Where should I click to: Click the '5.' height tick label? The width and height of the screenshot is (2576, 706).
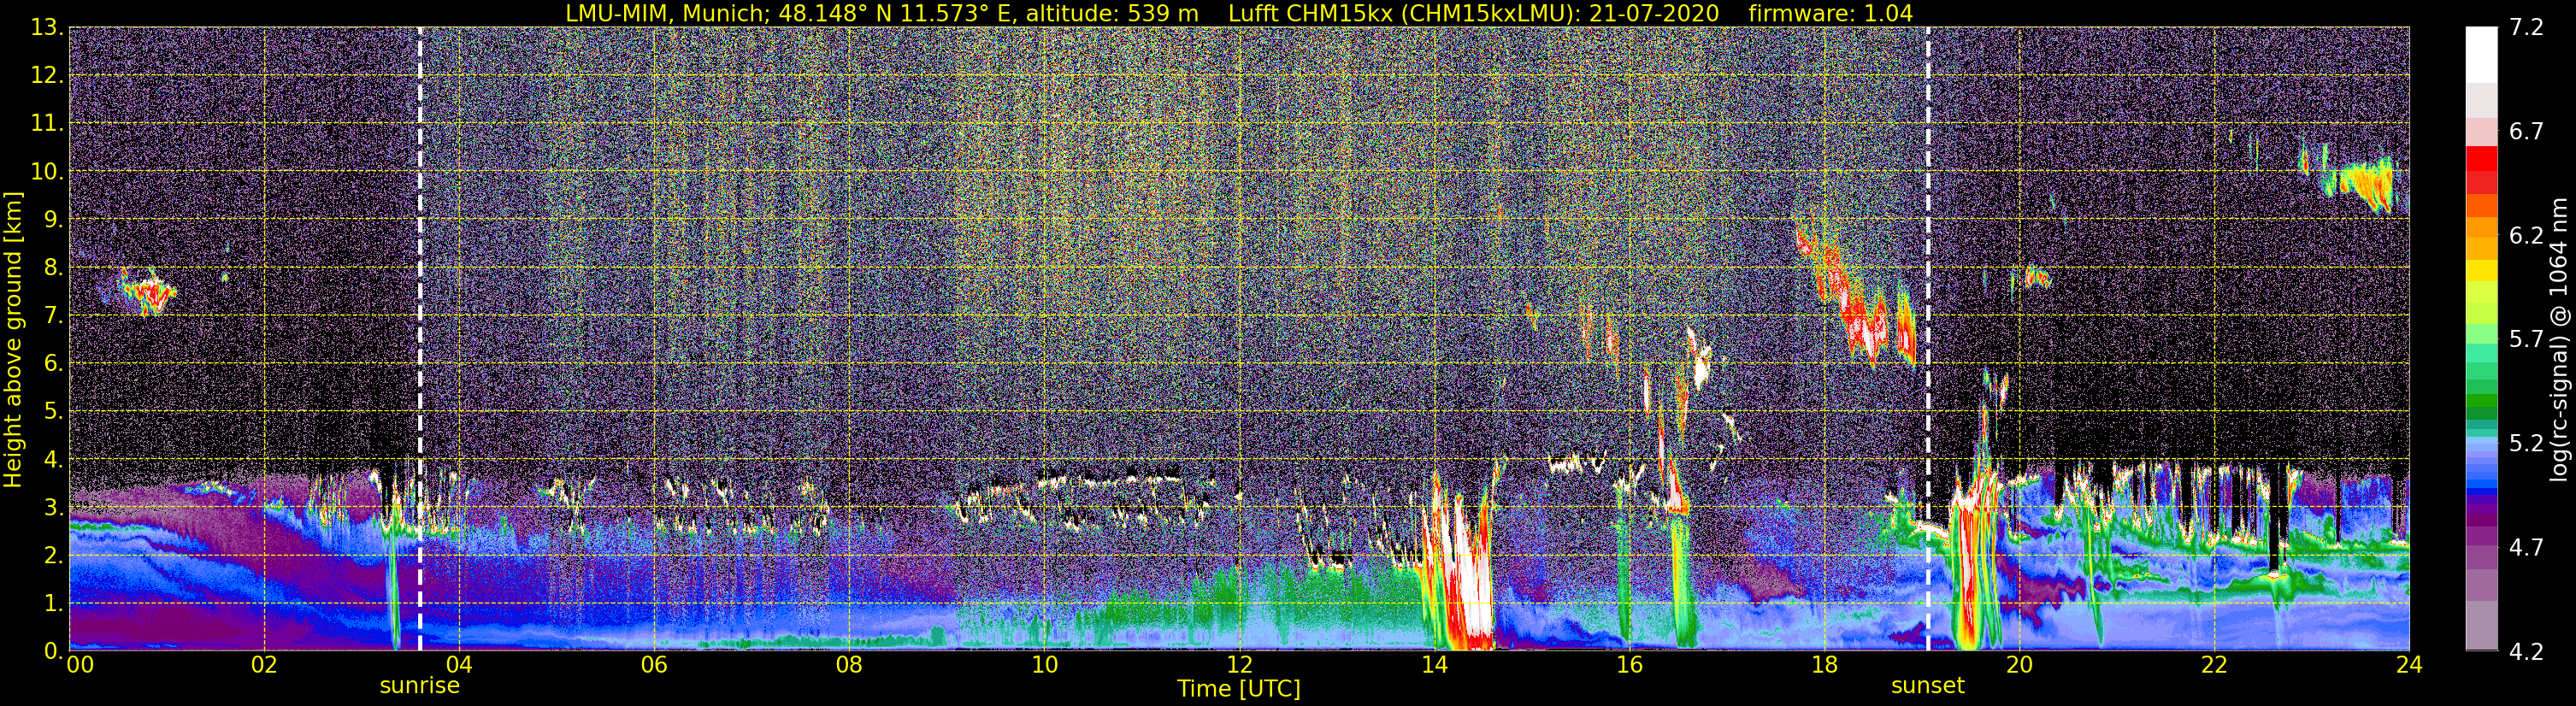(53, 411)
